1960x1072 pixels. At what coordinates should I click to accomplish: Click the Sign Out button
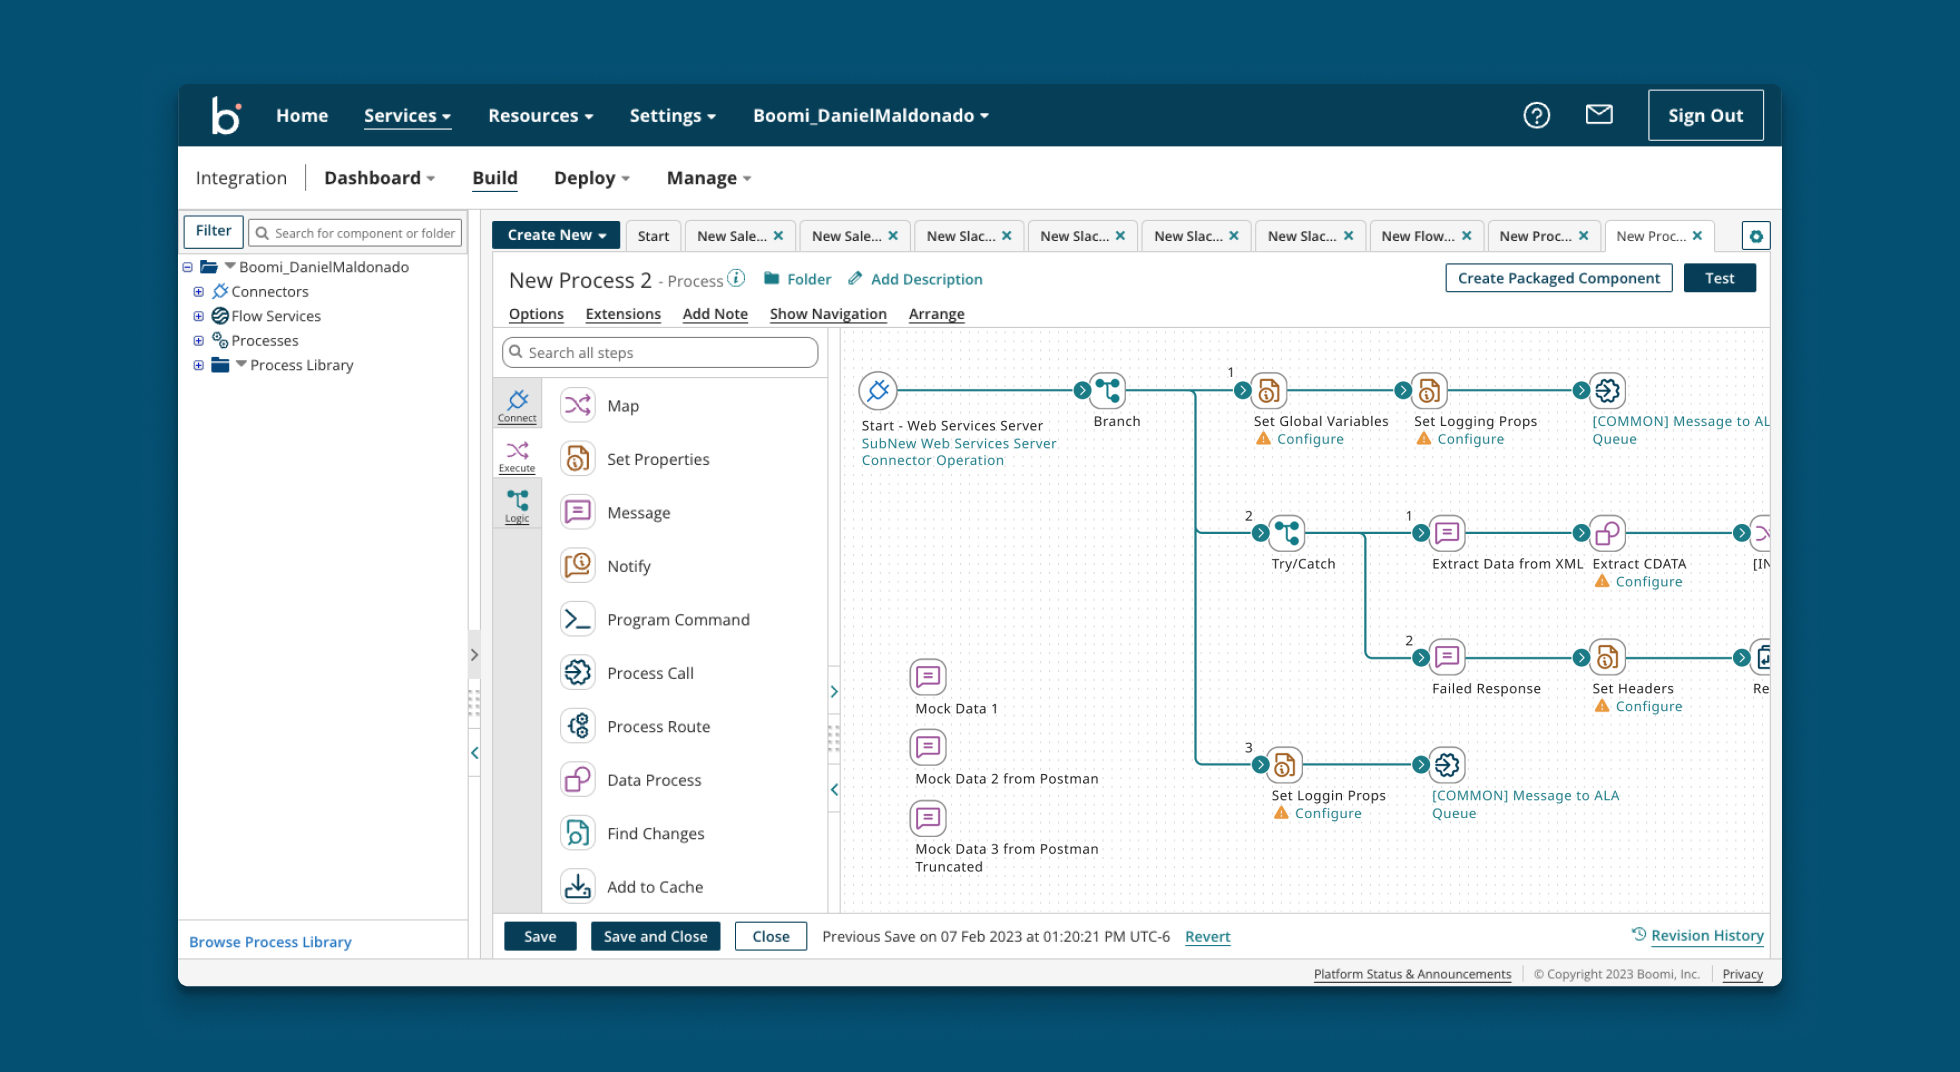1705,115
